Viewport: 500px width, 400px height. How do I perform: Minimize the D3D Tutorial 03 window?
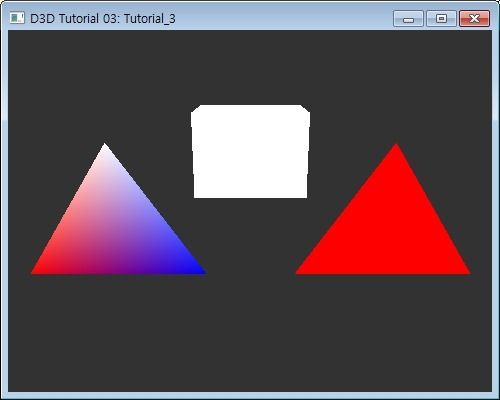tap(408, 18)
